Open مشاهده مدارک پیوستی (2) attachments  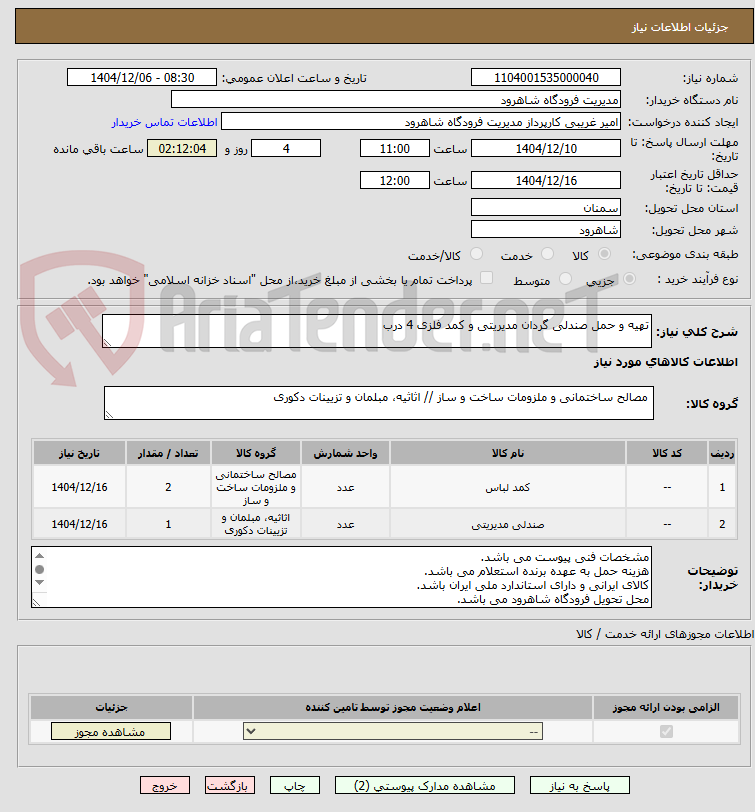pyautogui.click(x=425, y=785)
